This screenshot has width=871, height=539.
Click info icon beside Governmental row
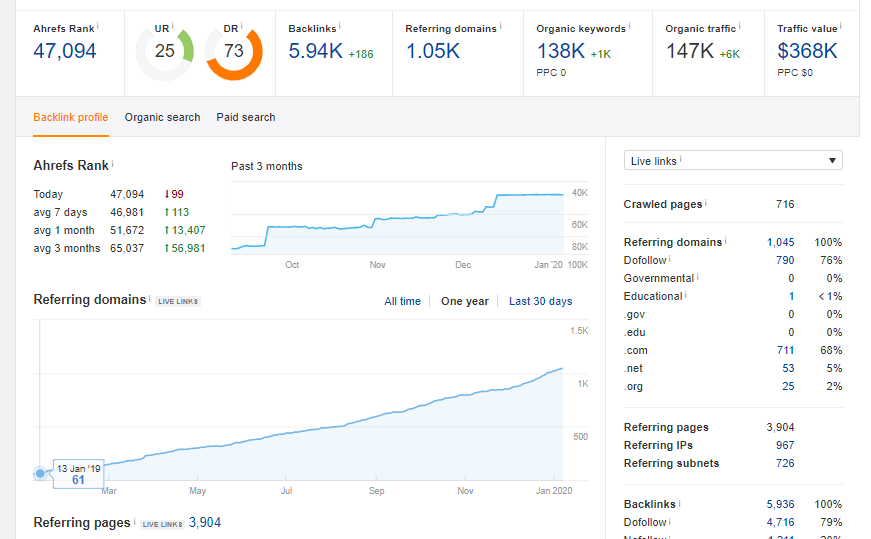tap(698, 275)
